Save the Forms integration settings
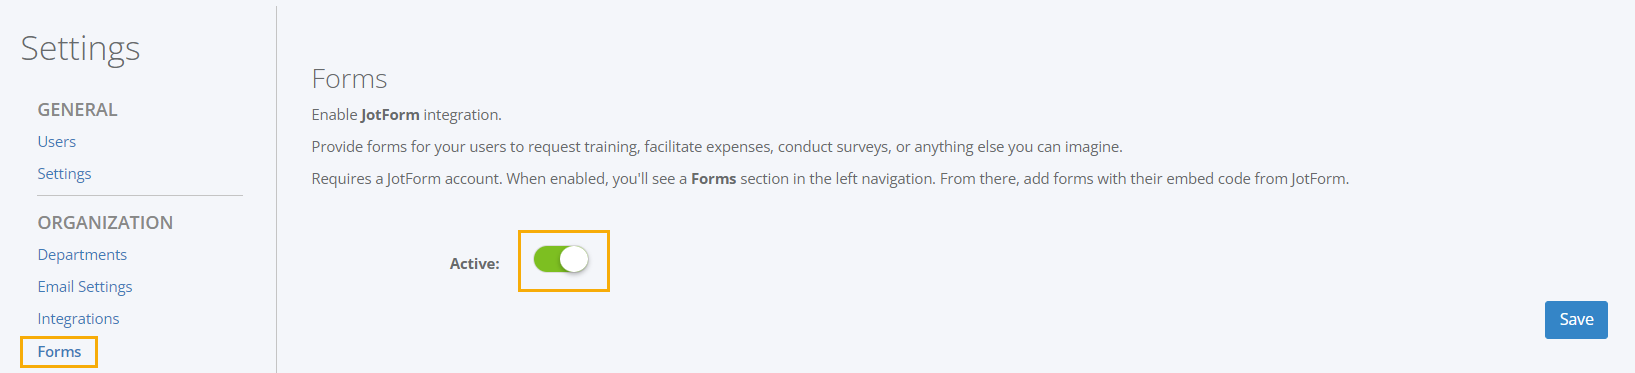 click(x=1576, y=320)
